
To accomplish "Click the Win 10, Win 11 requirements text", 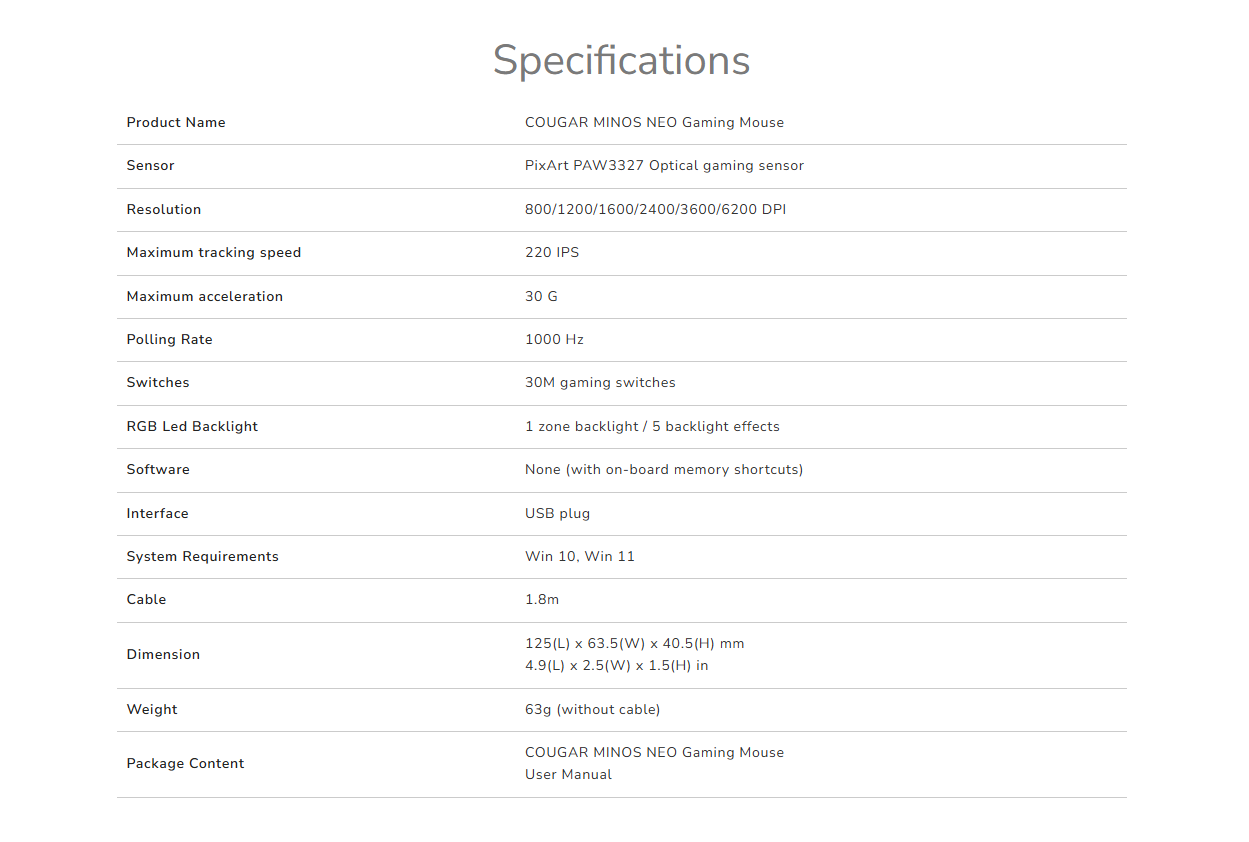I will (580, 557).
